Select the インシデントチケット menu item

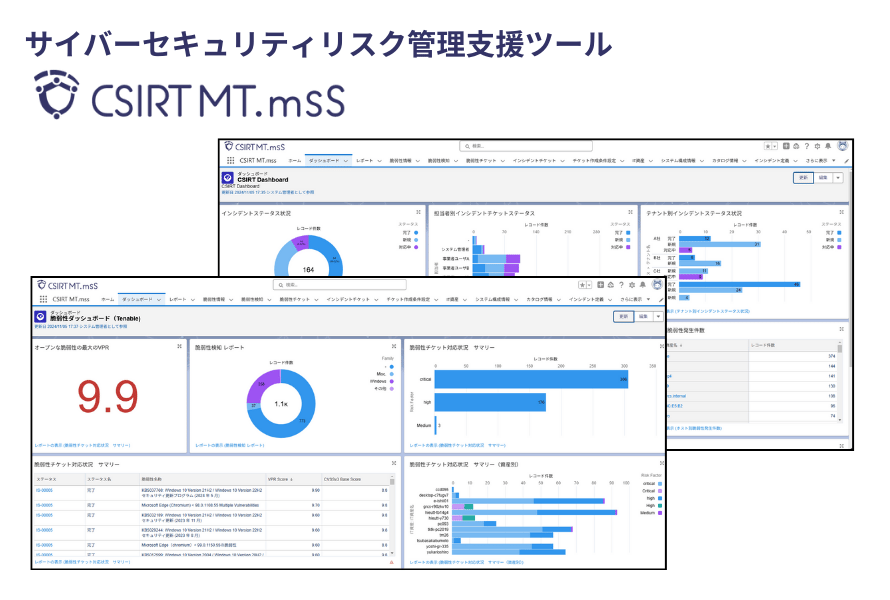click(350, 299)
